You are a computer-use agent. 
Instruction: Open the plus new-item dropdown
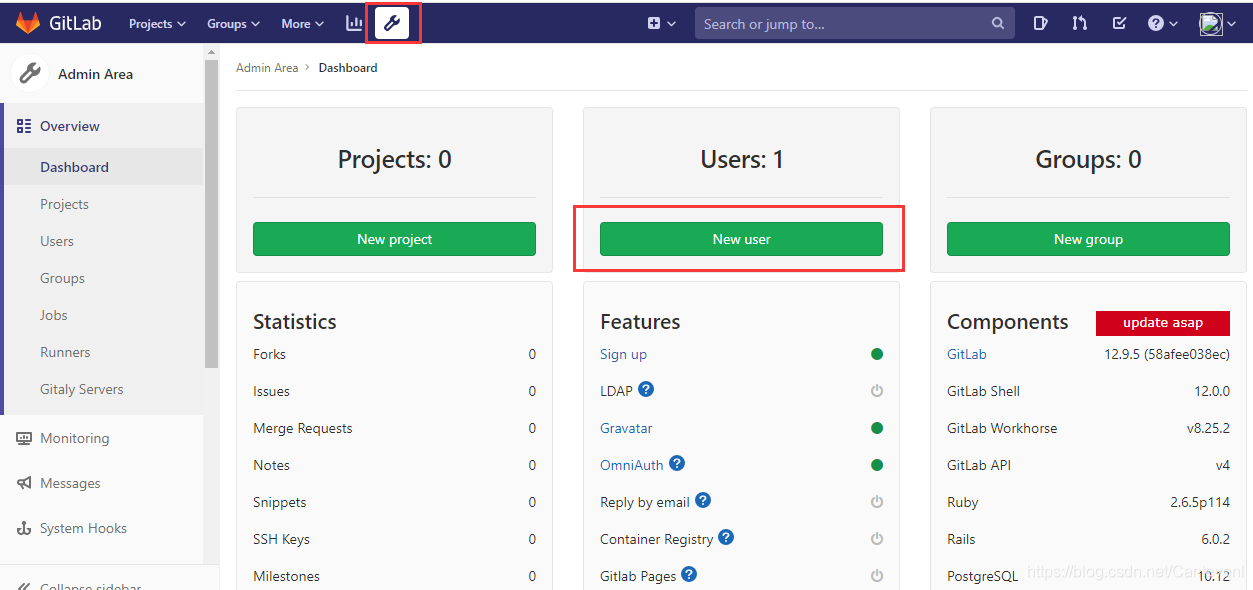click(x=662, y=23)
